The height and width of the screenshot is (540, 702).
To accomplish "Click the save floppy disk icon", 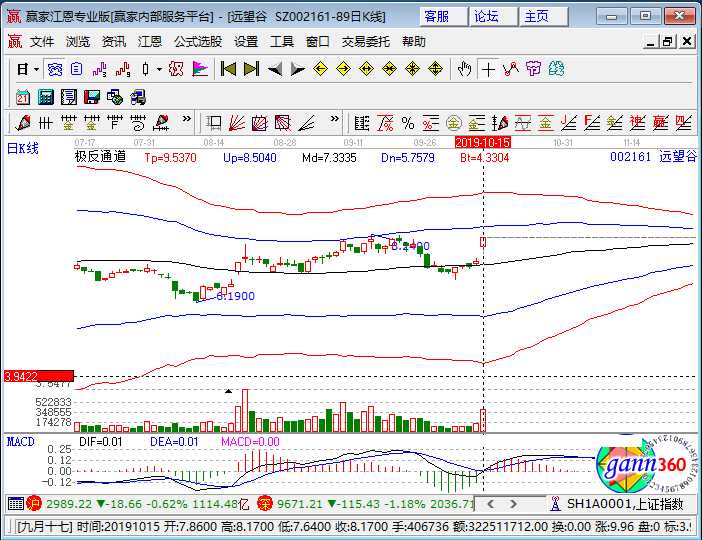I will tap(91, 96).
